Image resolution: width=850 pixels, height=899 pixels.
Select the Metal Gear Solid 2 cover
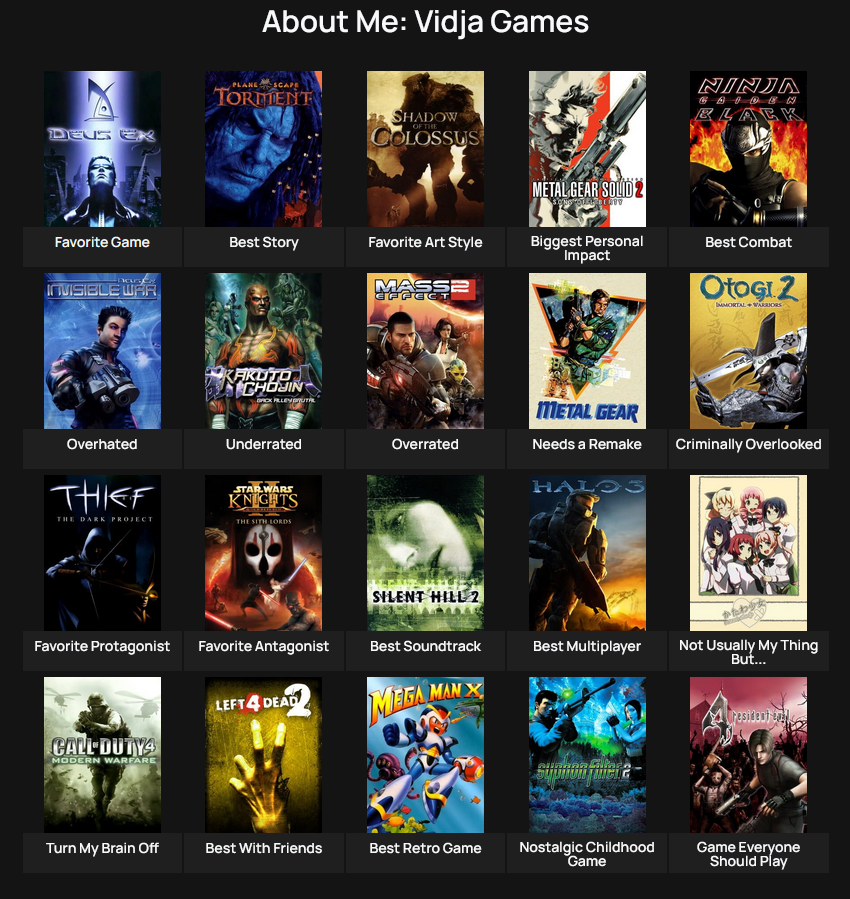pyautogui.click(x=587, y=148)
